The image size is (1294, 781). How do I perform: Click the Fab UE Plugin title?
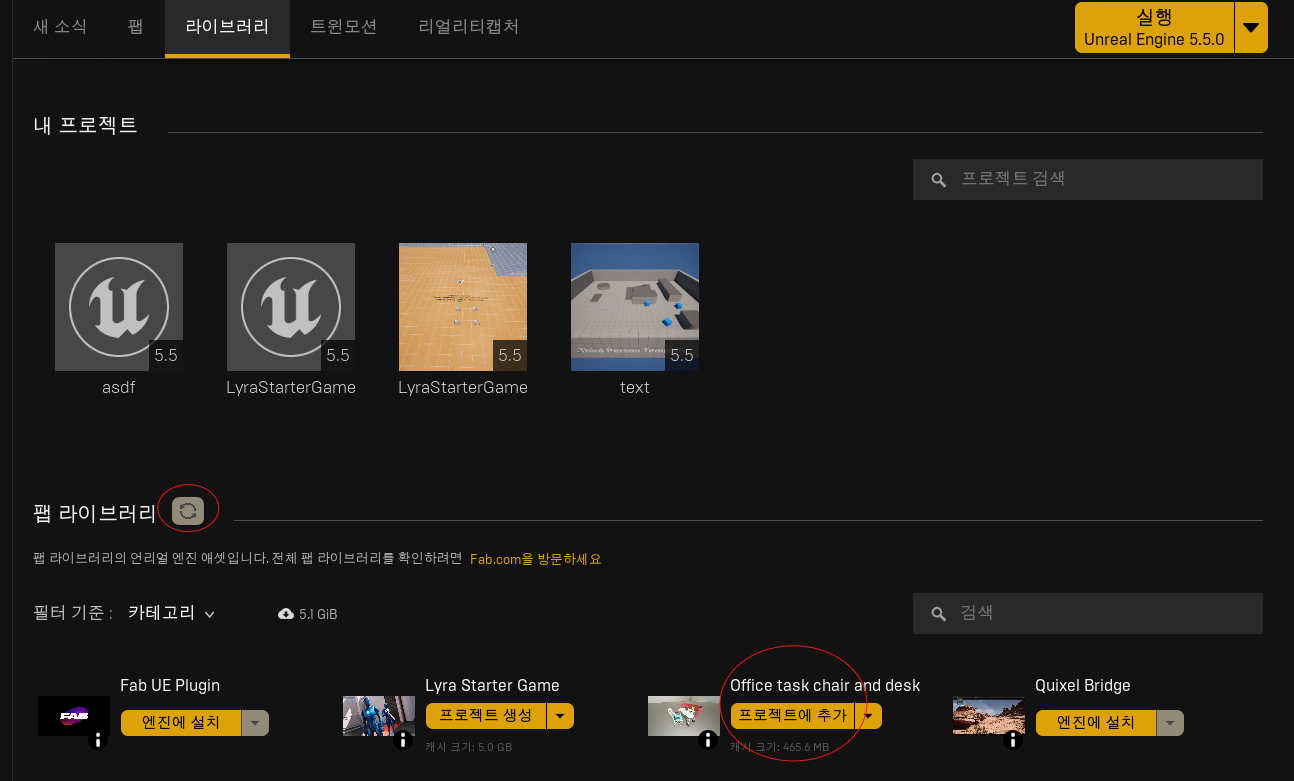(170, 685)
